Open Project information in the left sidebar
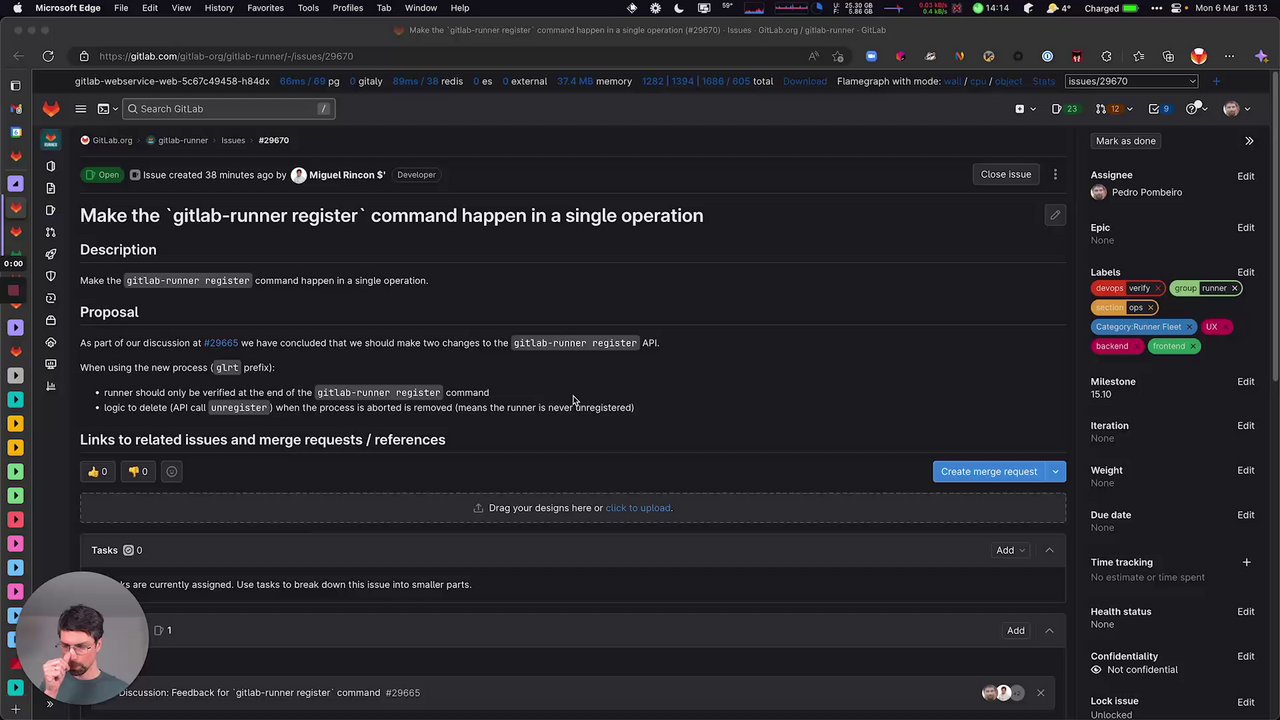This screenshot has height=720, width=1280. coord(51,166)
